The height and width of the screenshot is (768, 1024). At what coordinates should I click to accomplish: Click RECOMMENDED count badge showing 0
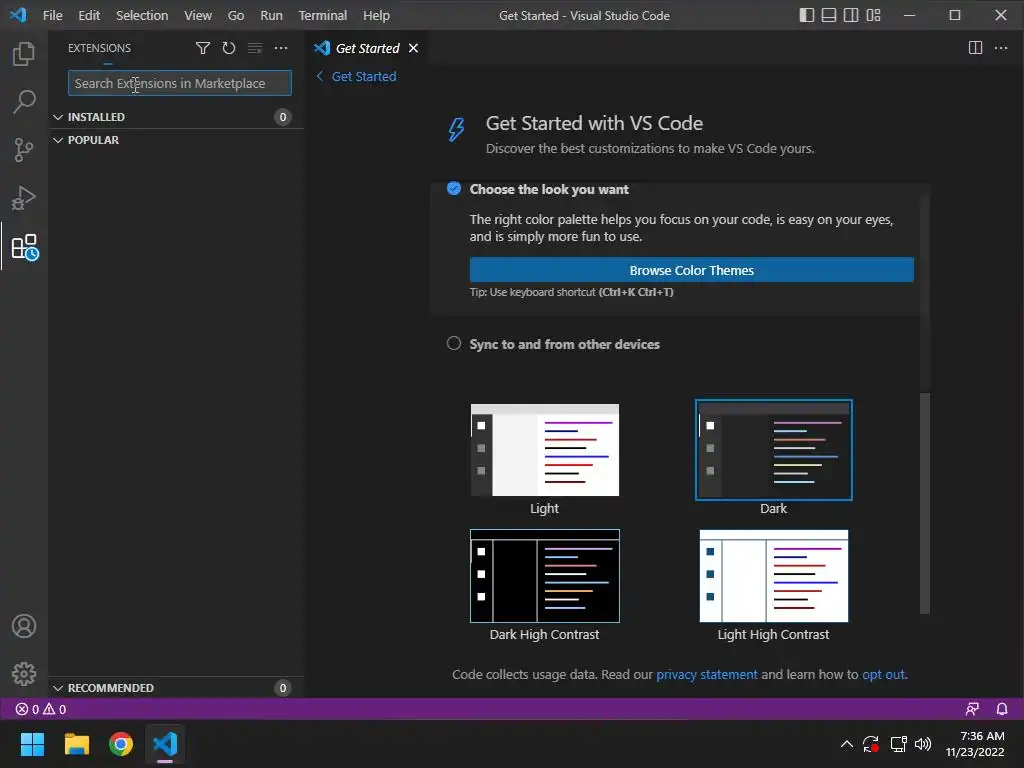(283, 688)
